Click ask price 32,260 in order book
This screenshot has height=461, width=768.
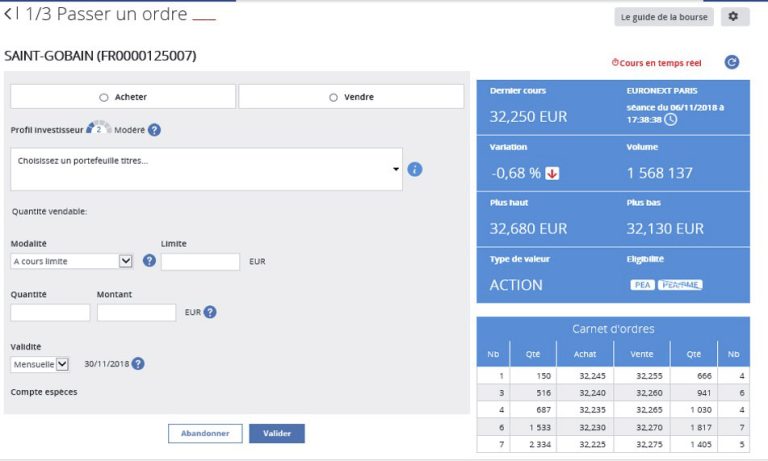(x=649, y=393)
